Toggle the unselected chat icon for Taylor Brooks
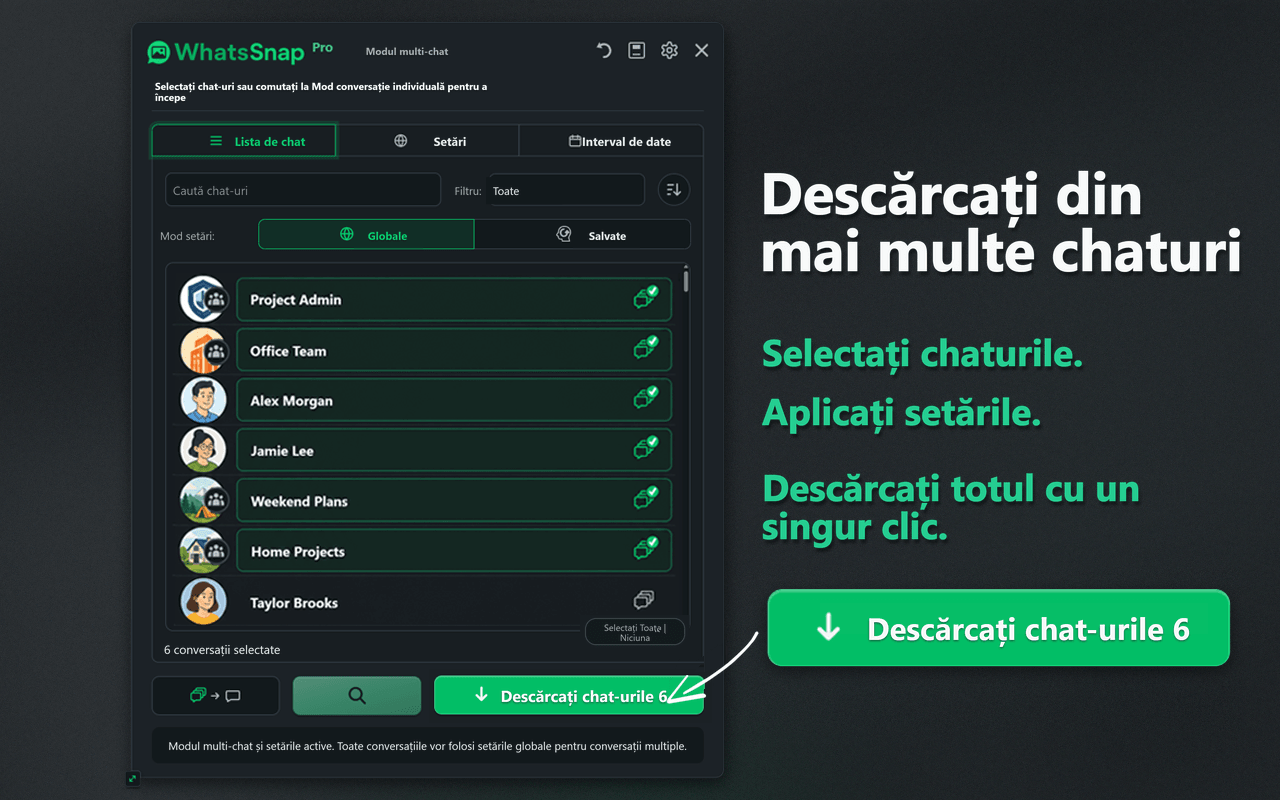The width and height of the screenshot is (1280, 800). point(644,600)
